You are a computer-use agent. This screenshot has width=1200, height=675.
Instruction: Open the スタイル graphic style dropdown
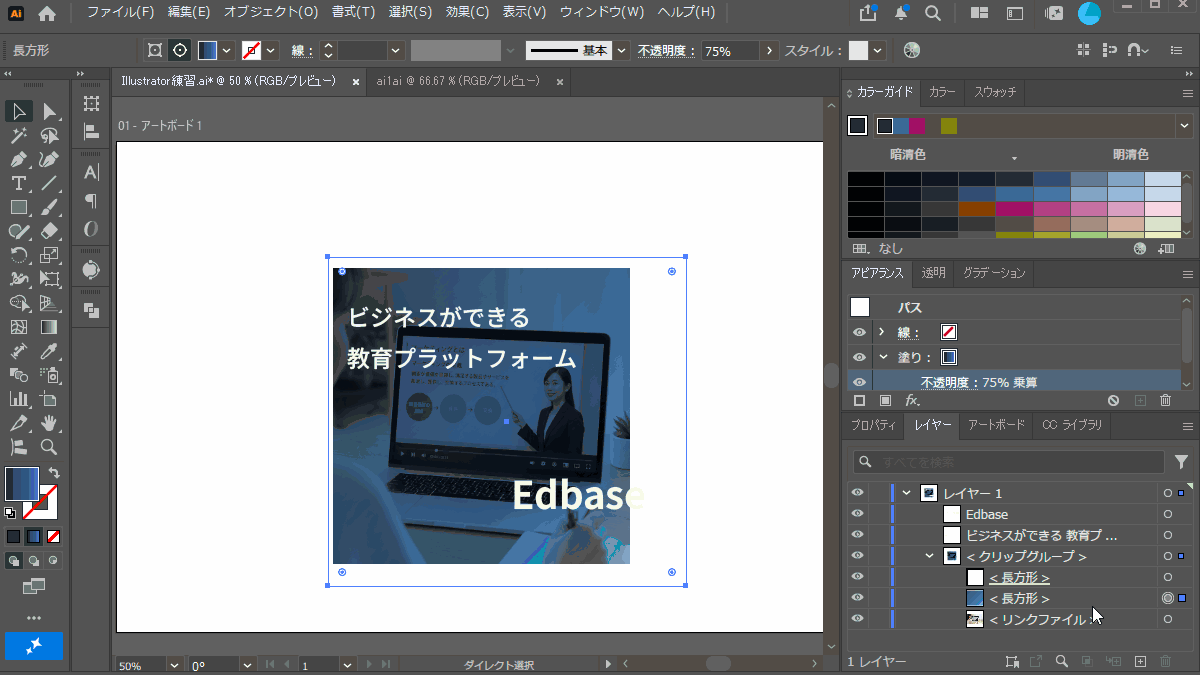click(x=878, y=51)
